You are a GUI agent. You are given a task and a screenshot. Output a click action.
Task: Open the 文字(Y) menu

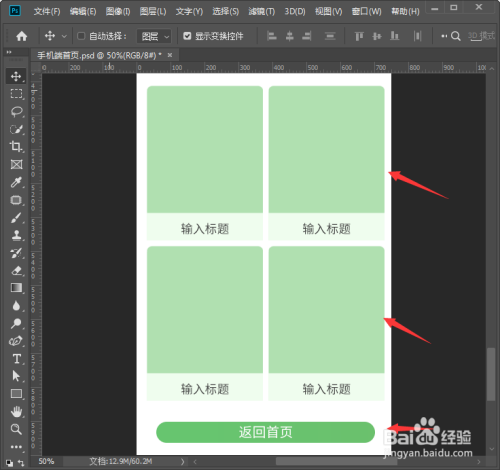point(189,11)
